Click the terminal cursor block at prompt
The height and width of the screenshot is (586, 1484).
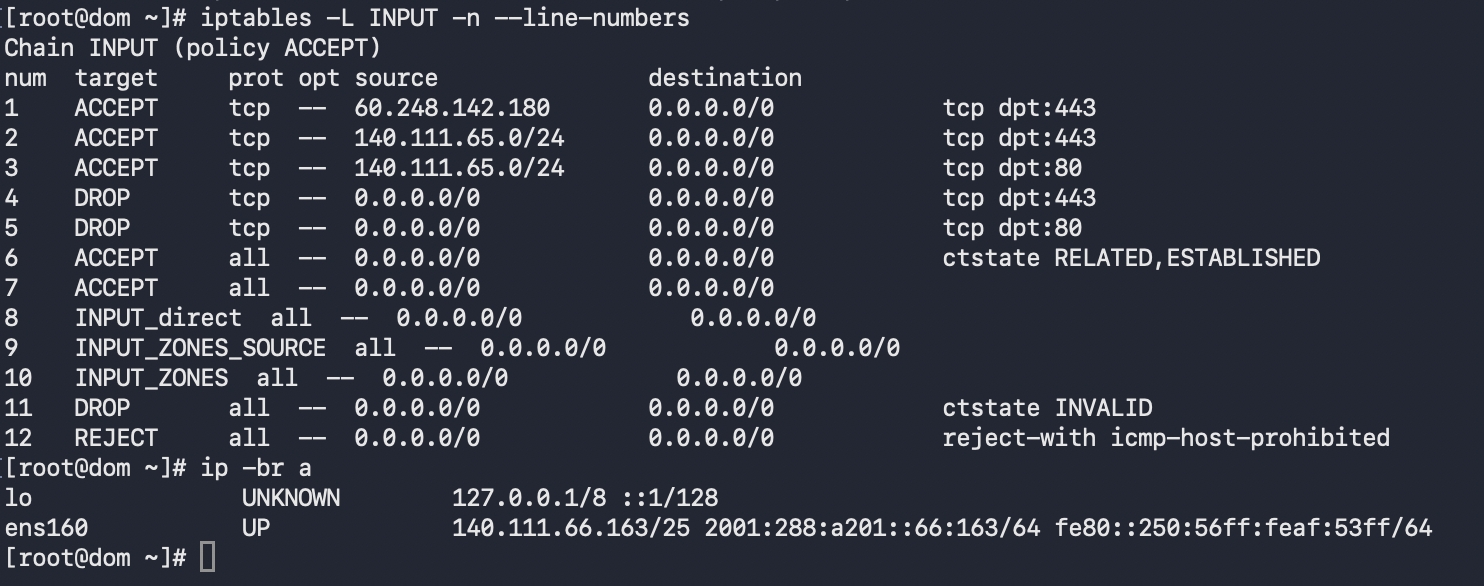(208, 557)
